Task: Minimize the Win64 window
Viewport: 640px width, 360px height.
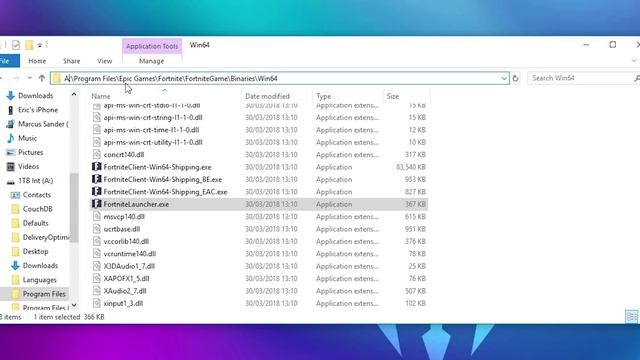Action: (x=587, y=44)
